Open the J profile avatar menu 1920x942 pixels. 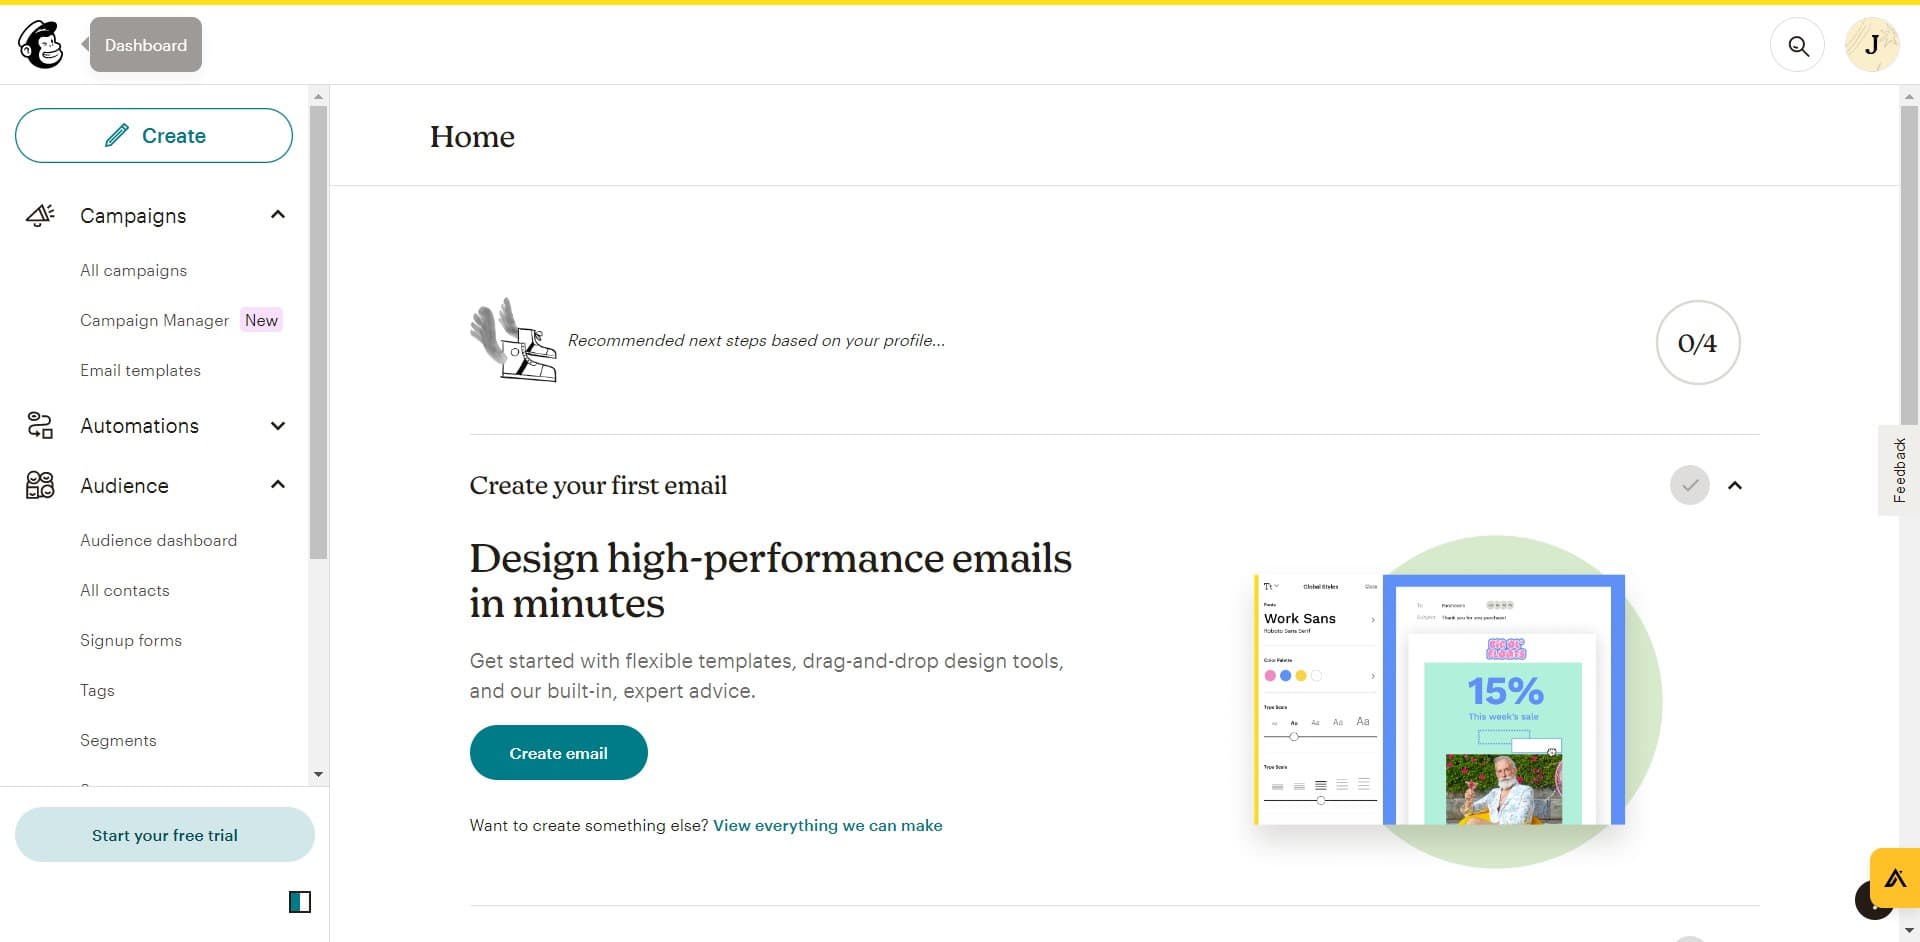tap(1871, 46)
